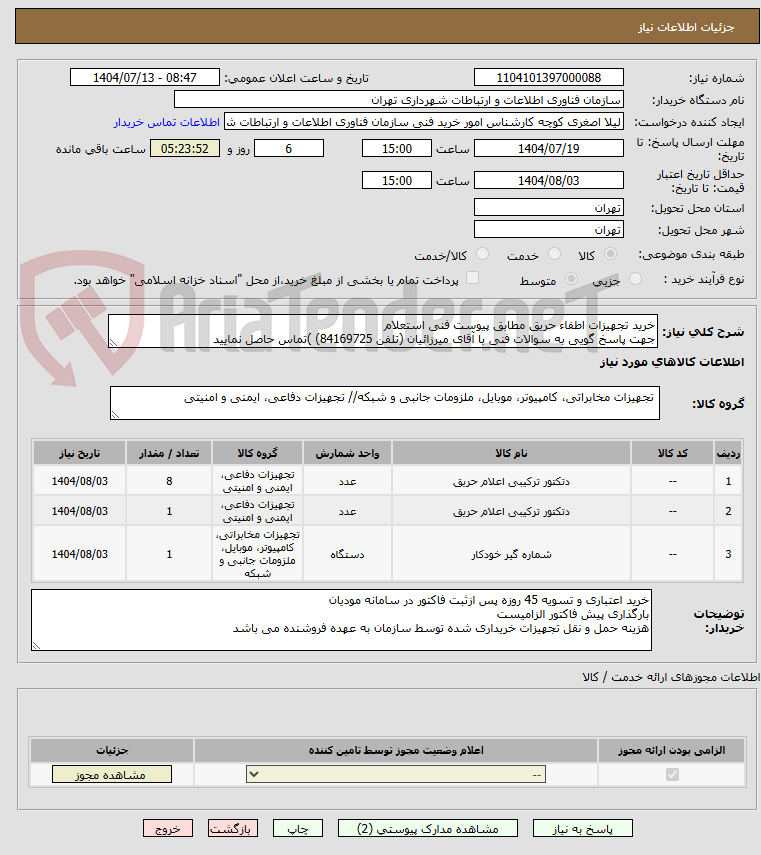The height and width of the screenshot is (855, 761).
Task: Click the 'خروج' exit button
Action: [168, 828]
